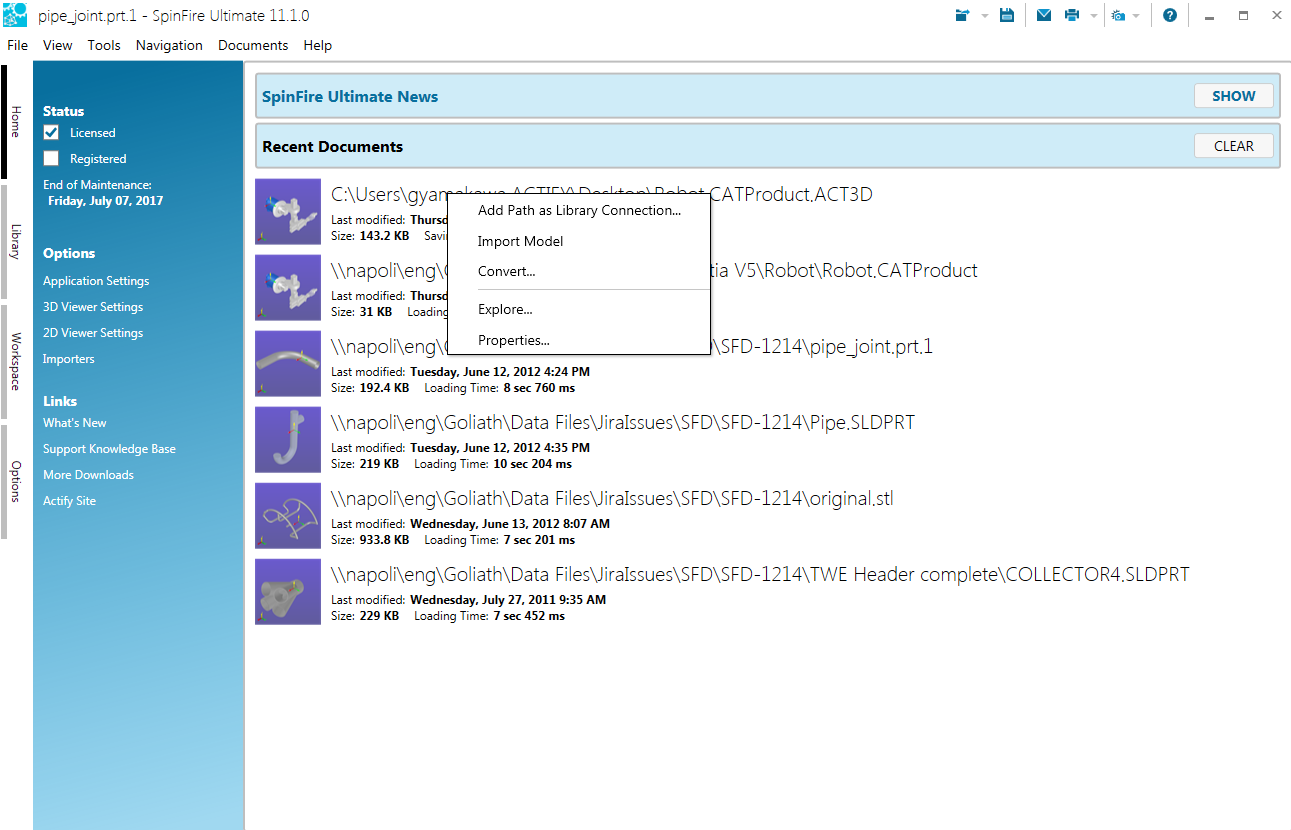Click the Print icon
Screen dimensions: 1291x830
pyautogui.click(x=1072, y=15)
